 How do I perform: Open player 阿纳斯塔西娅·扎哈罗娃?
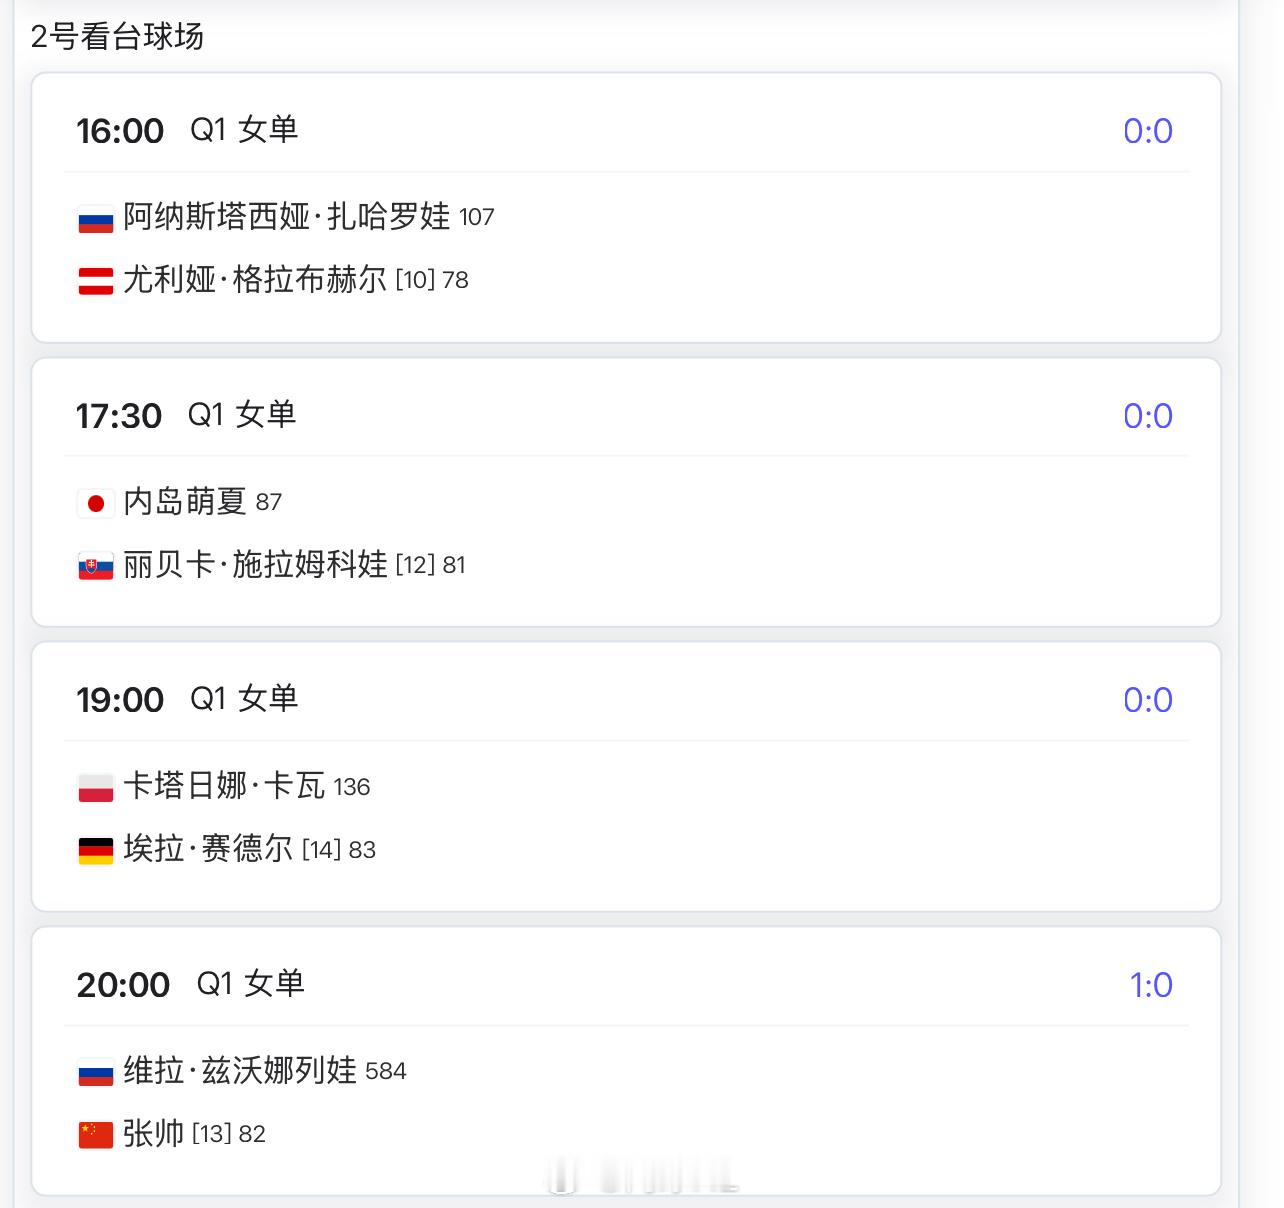[287, 216]
